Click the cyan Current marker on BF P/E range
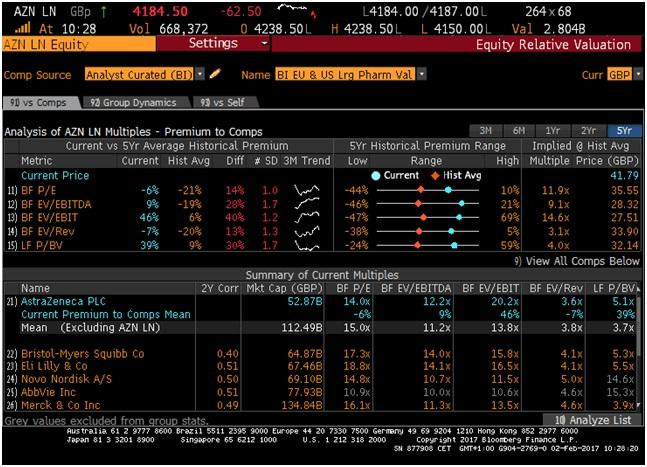Screen dimensions: 647x467 [x=448, y=190]
